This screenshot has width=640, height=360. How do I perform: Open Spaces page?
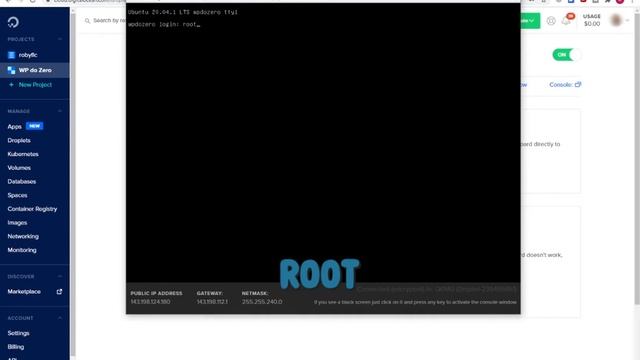pos(17,196)
